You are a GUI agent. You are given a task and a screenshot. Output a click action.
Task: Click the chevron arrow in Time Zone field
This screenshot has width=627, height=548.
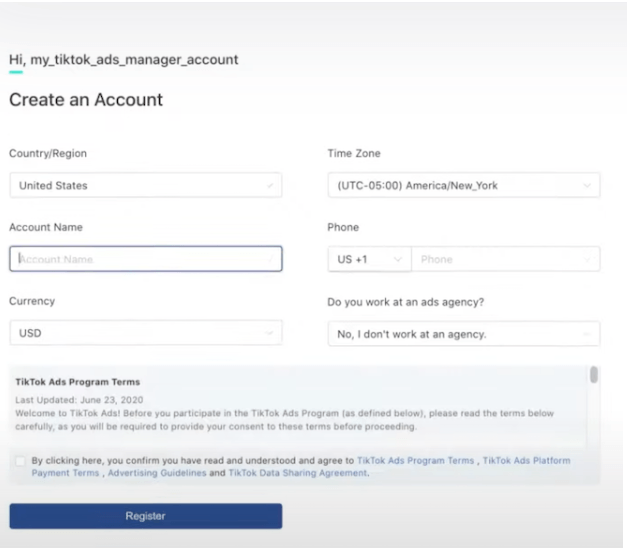click(x=587, y=186)
